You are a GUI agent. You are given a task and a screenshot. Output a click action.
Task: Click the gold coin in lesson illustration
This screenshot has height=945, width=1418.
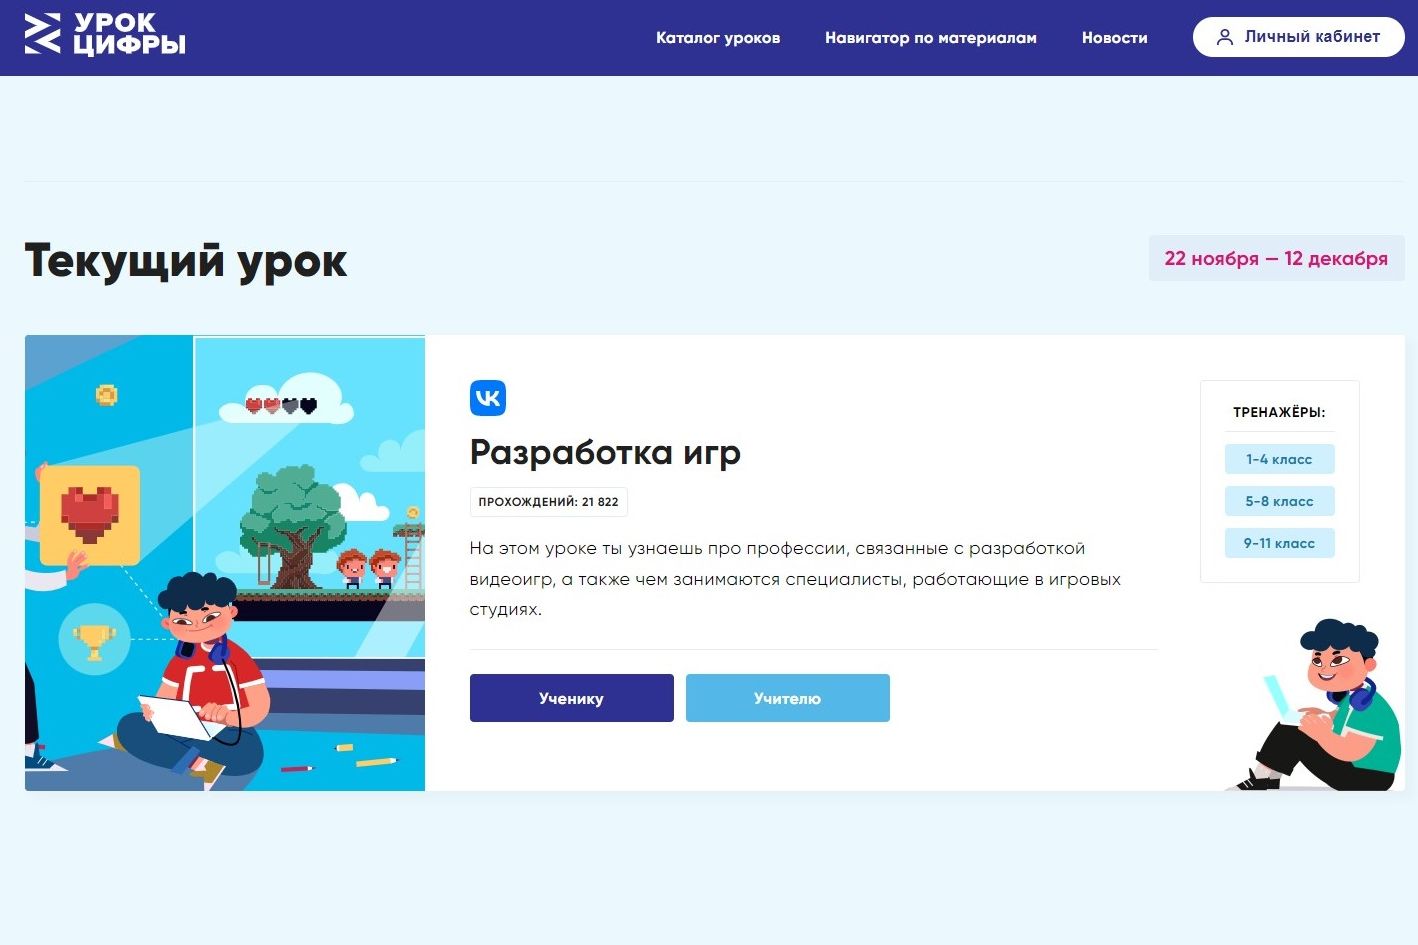(x=106, y=395)
